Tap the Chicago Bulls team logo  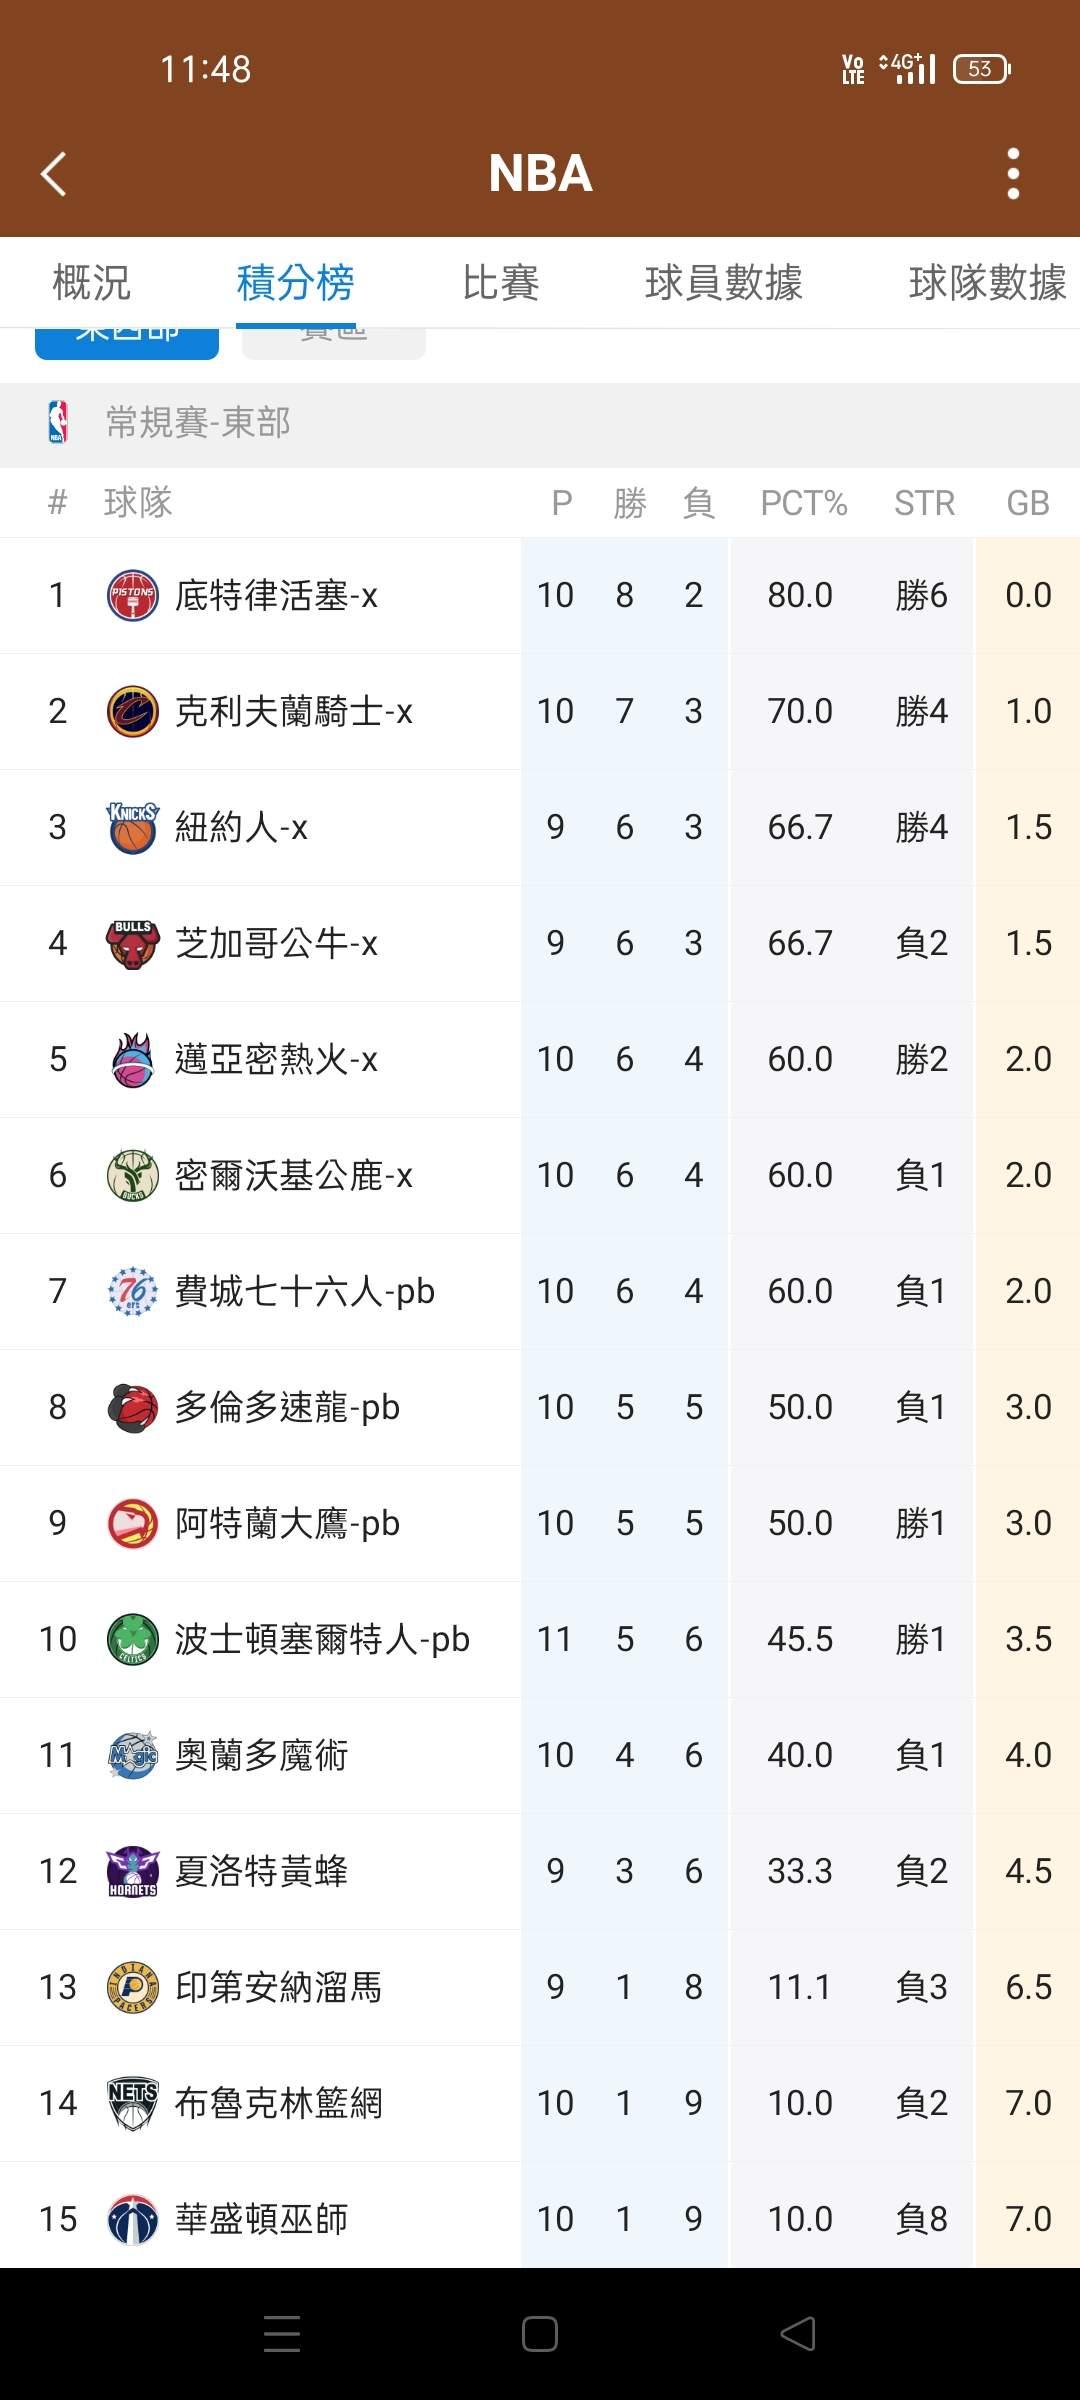tap(133, 944)
